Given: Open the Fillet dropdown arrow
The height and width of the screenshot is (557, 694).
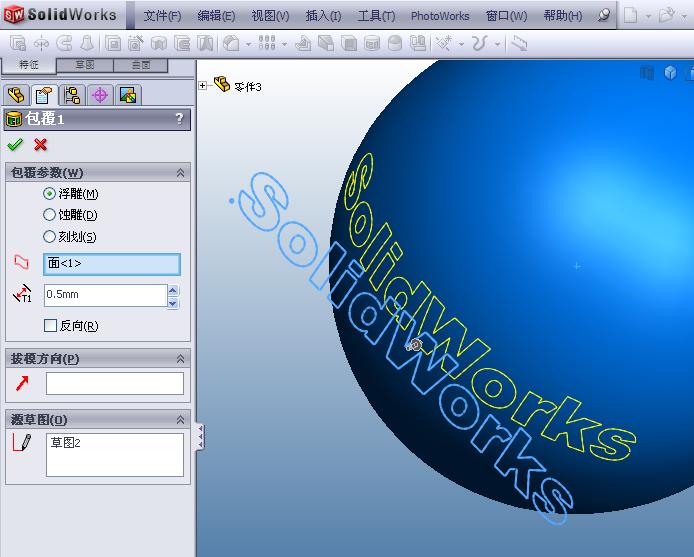Looking at the screenshot, I should tap(248, 44).
